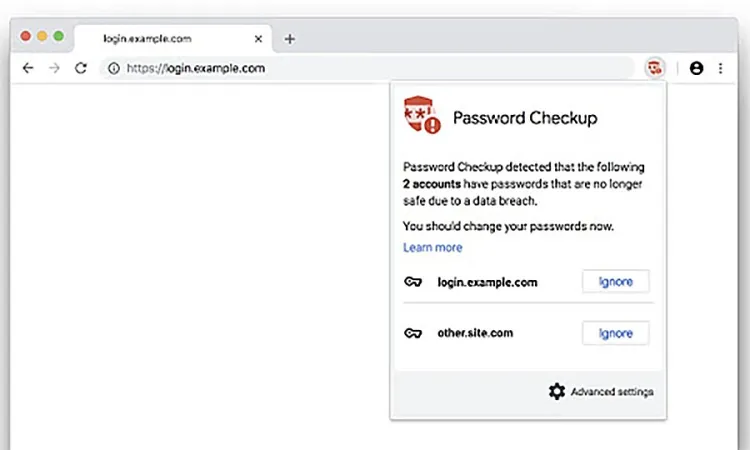Open the user profile avatar icon
Image resolution: width=750 pixels, height=450 pixels.
click(x=697, y=68)
